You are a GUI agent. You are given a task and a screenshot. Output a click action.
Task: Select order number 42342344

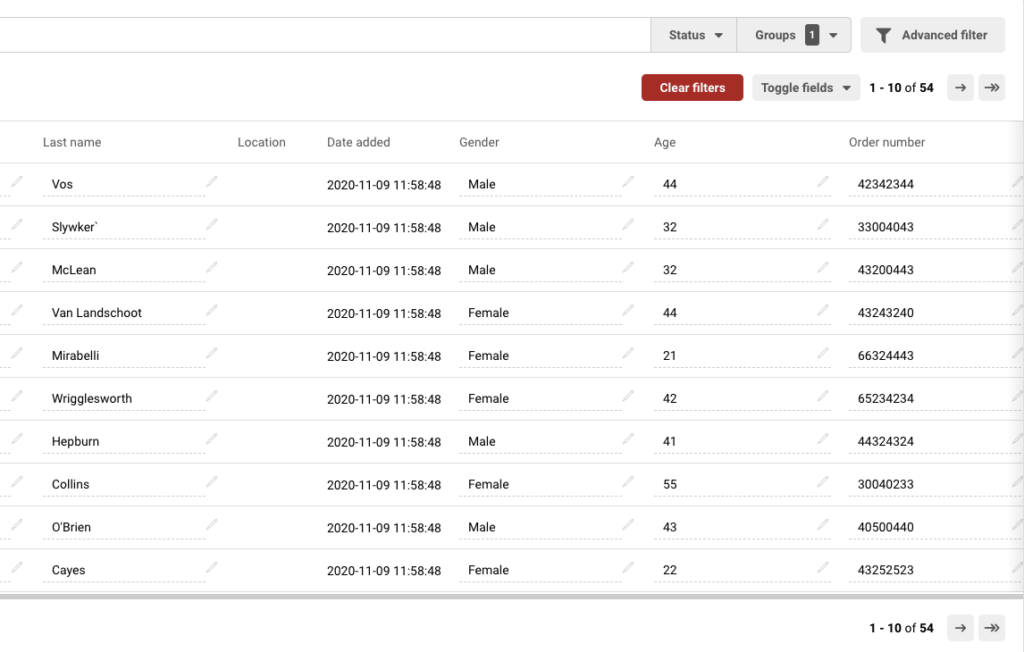886,184
